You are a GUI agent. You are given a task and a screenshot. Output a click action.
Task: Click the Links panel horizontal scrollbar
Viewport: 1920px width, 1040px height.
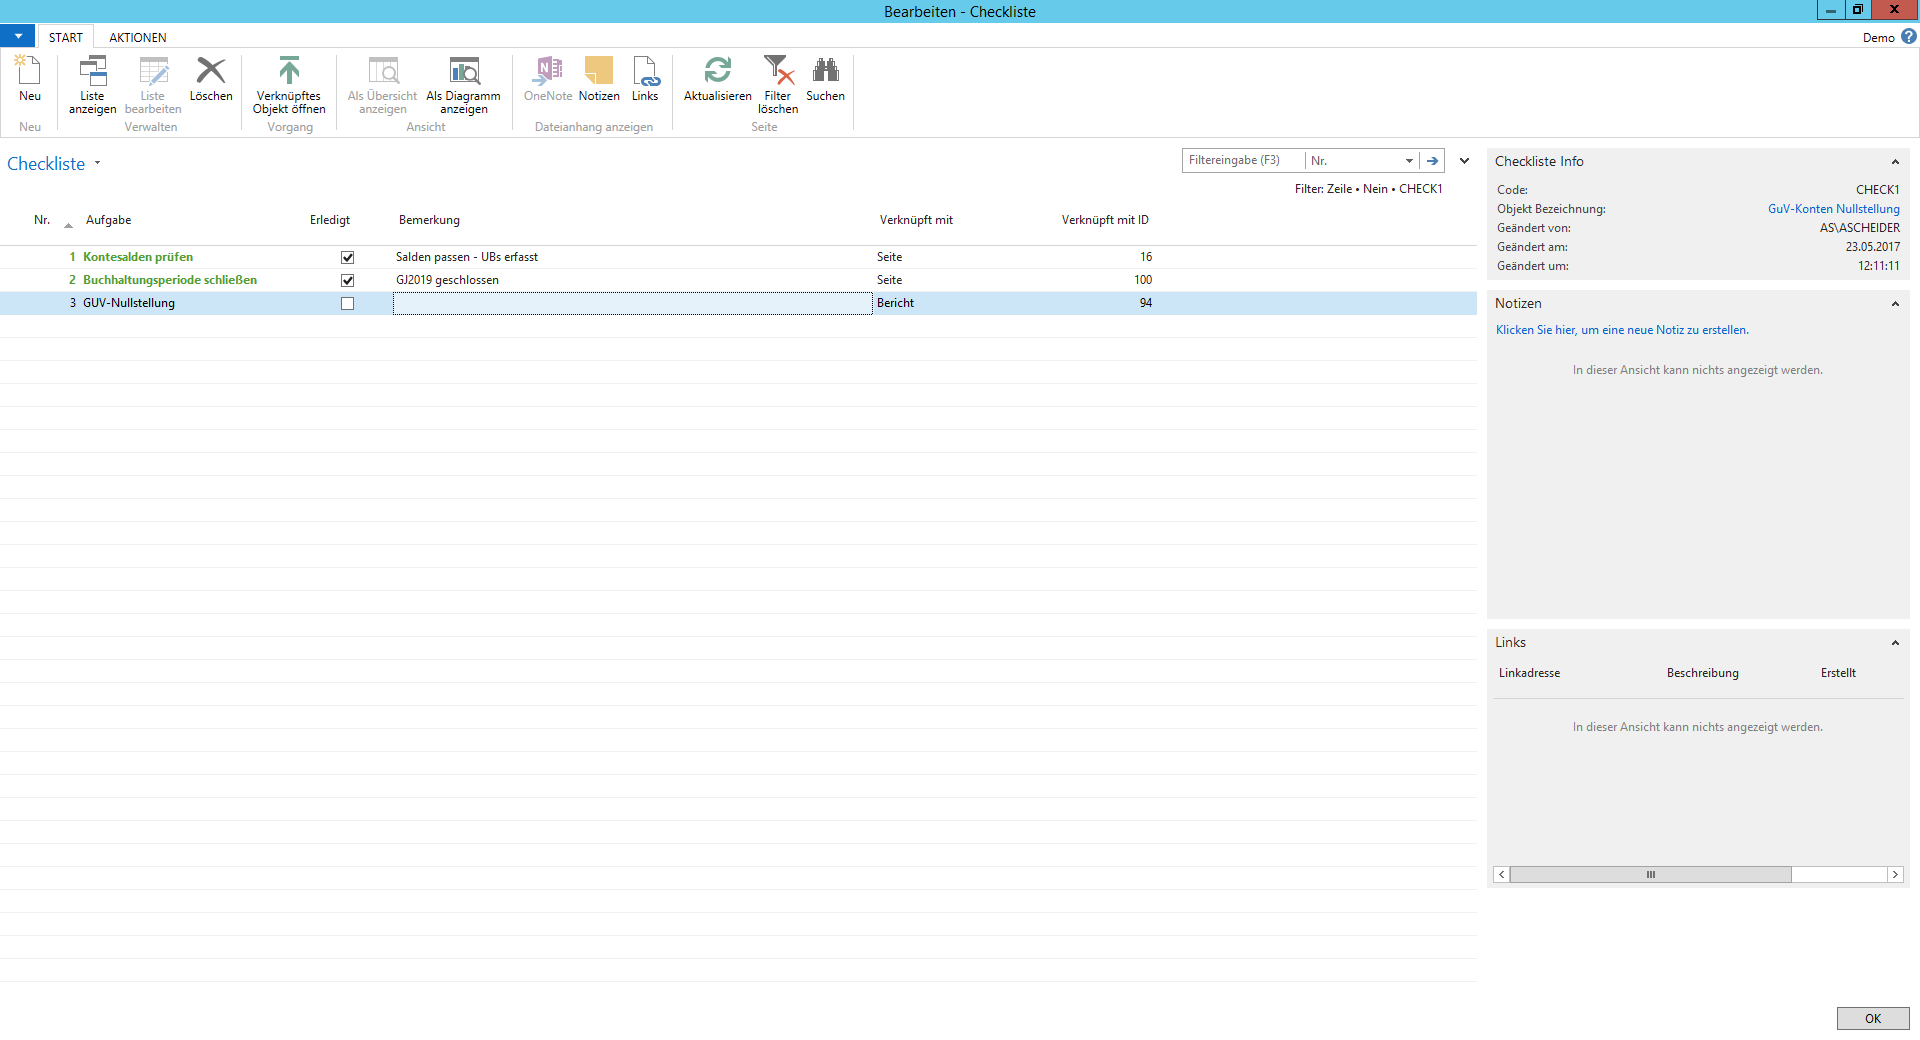pos(1650,875)
